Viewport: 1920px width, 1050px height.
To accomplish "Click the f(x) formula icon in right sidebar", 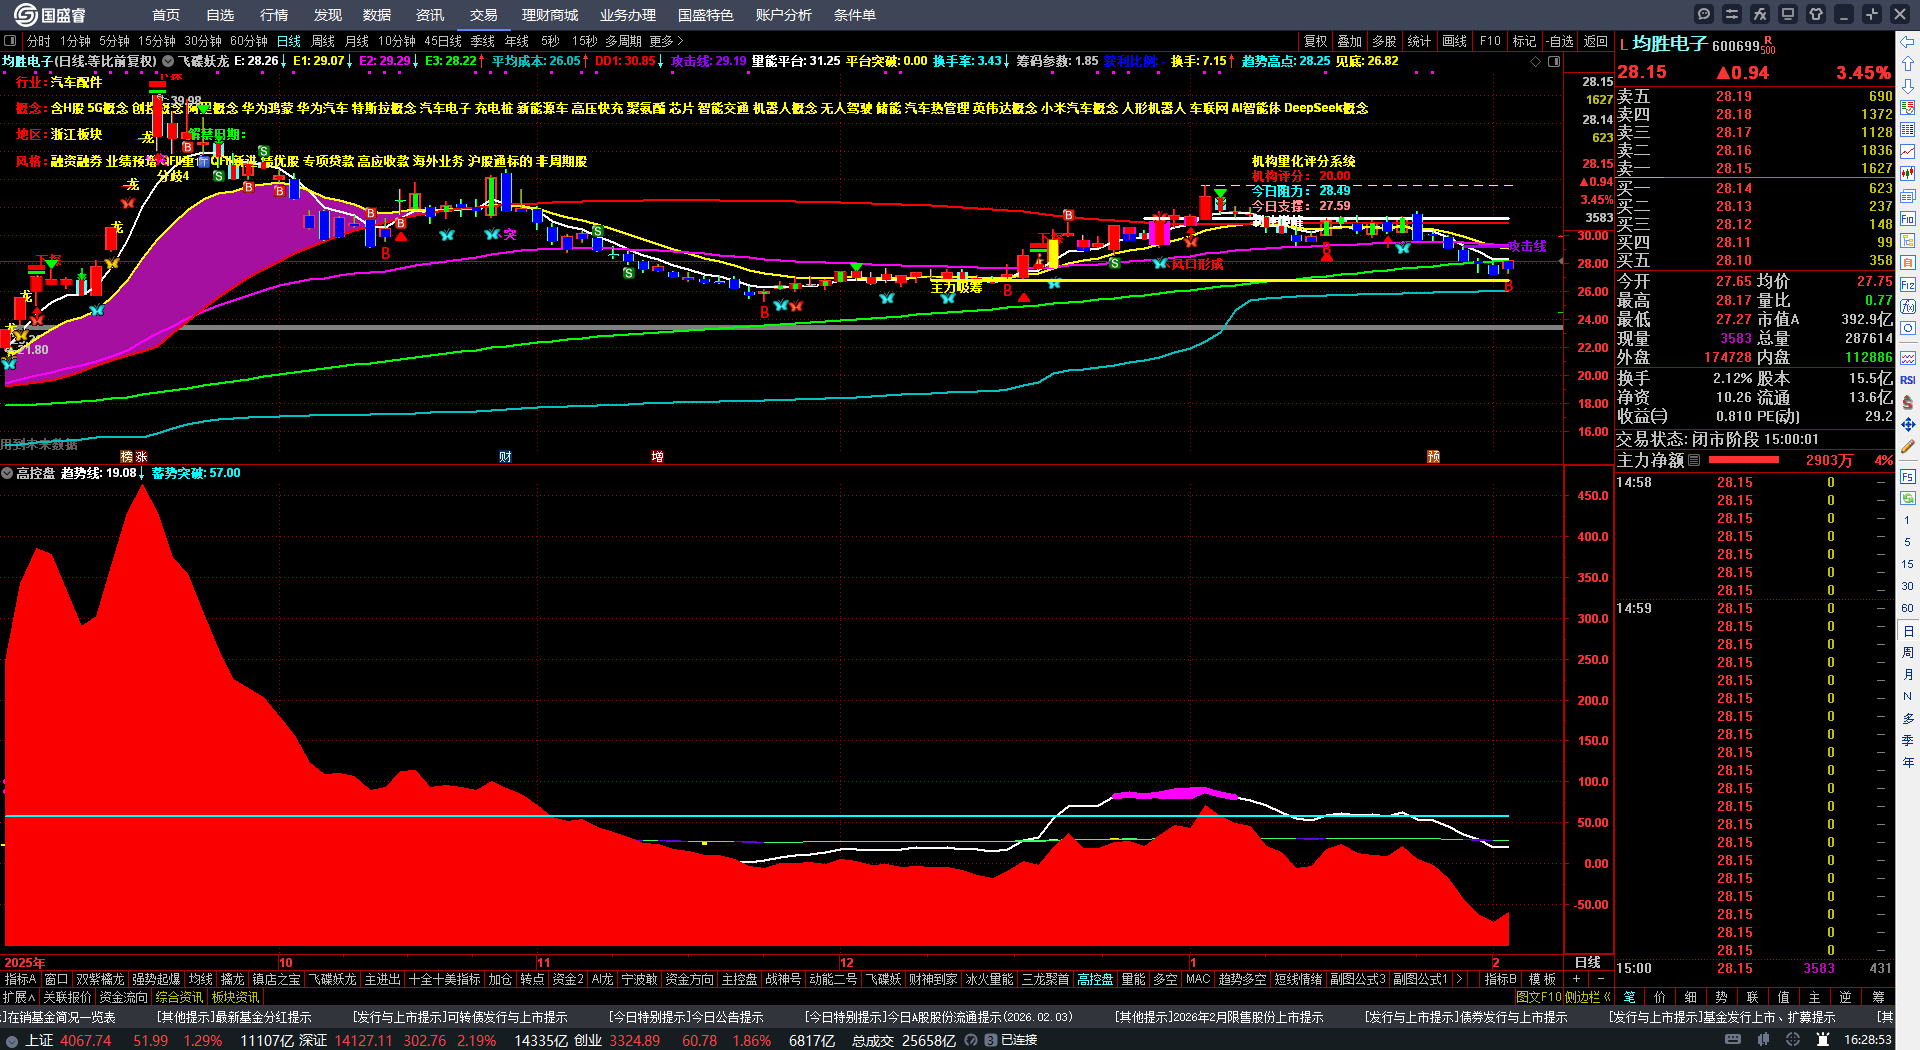I will click(1908, 307).
